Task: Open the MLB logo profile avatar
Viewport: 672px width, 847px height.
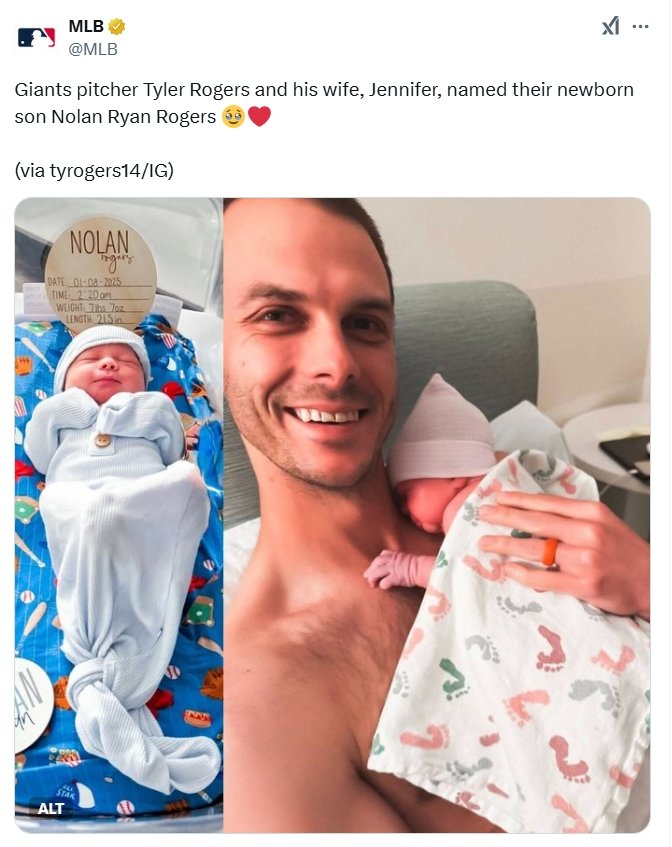Action: pyautogui.click(x=36, y=37)
